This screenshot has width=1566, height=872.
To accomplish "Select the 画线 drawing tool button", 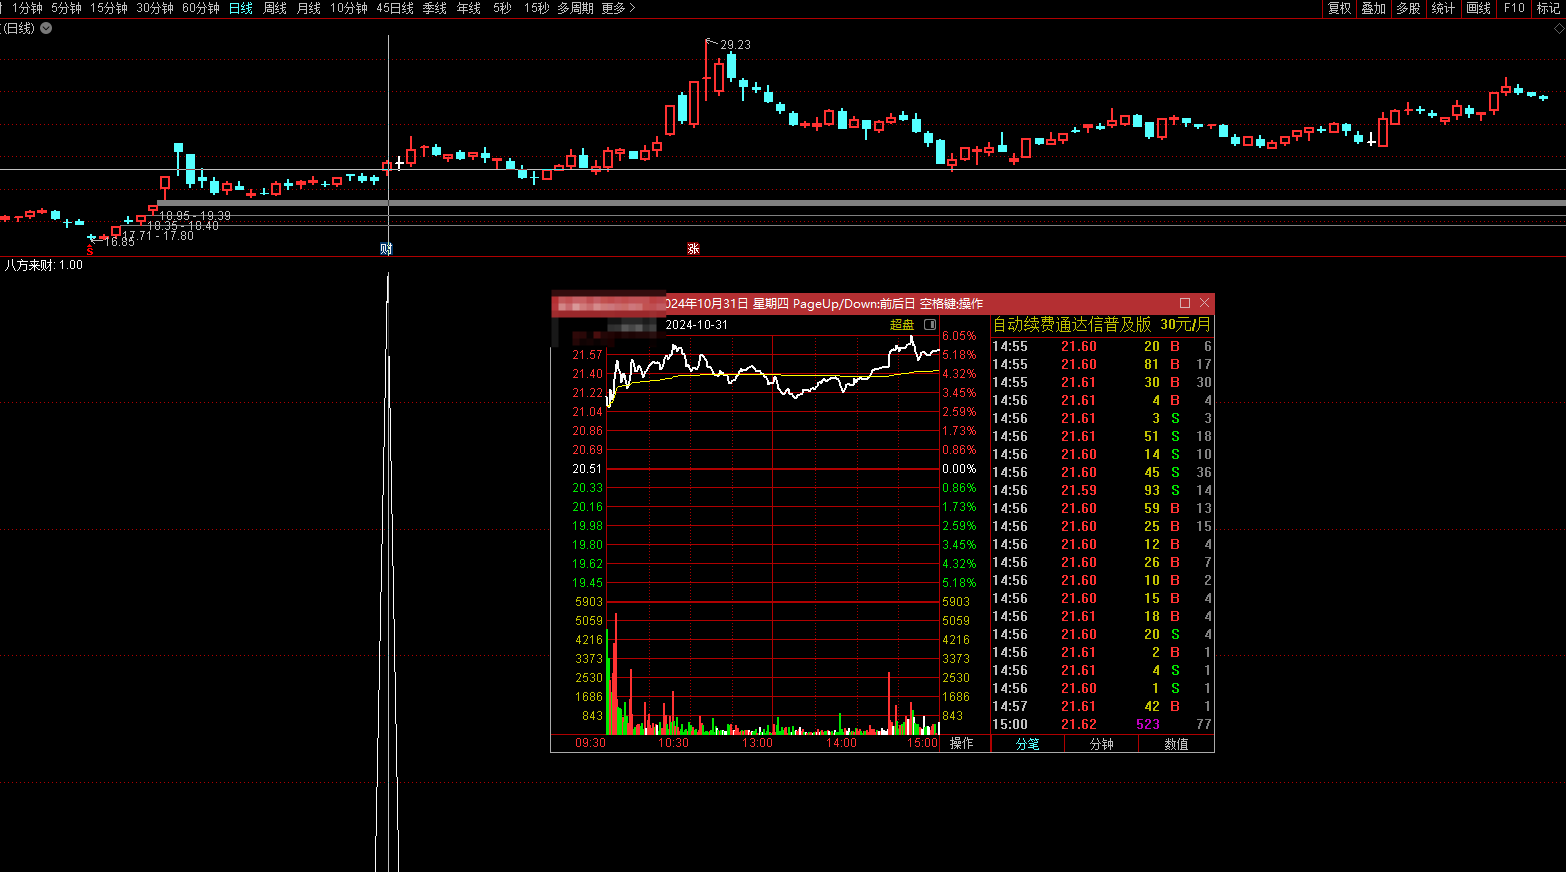I will 1478,8.
